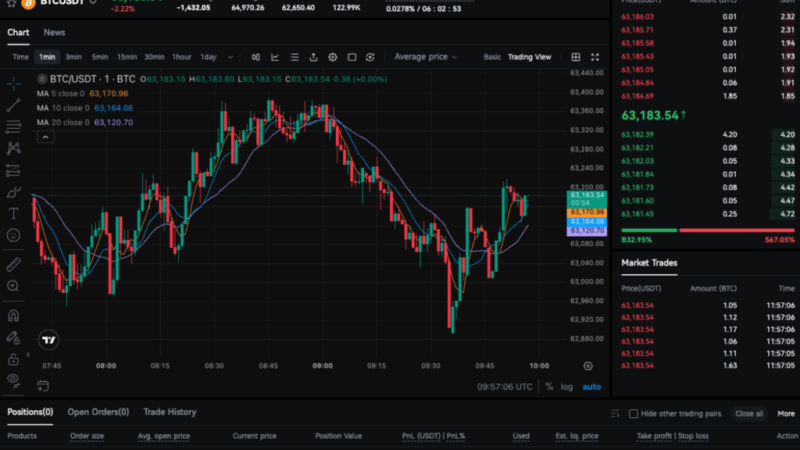Click the fullscreen rectangle toolbar icon
The height and width of the screenshot is (450, 800).
click(x=352, y=57)
